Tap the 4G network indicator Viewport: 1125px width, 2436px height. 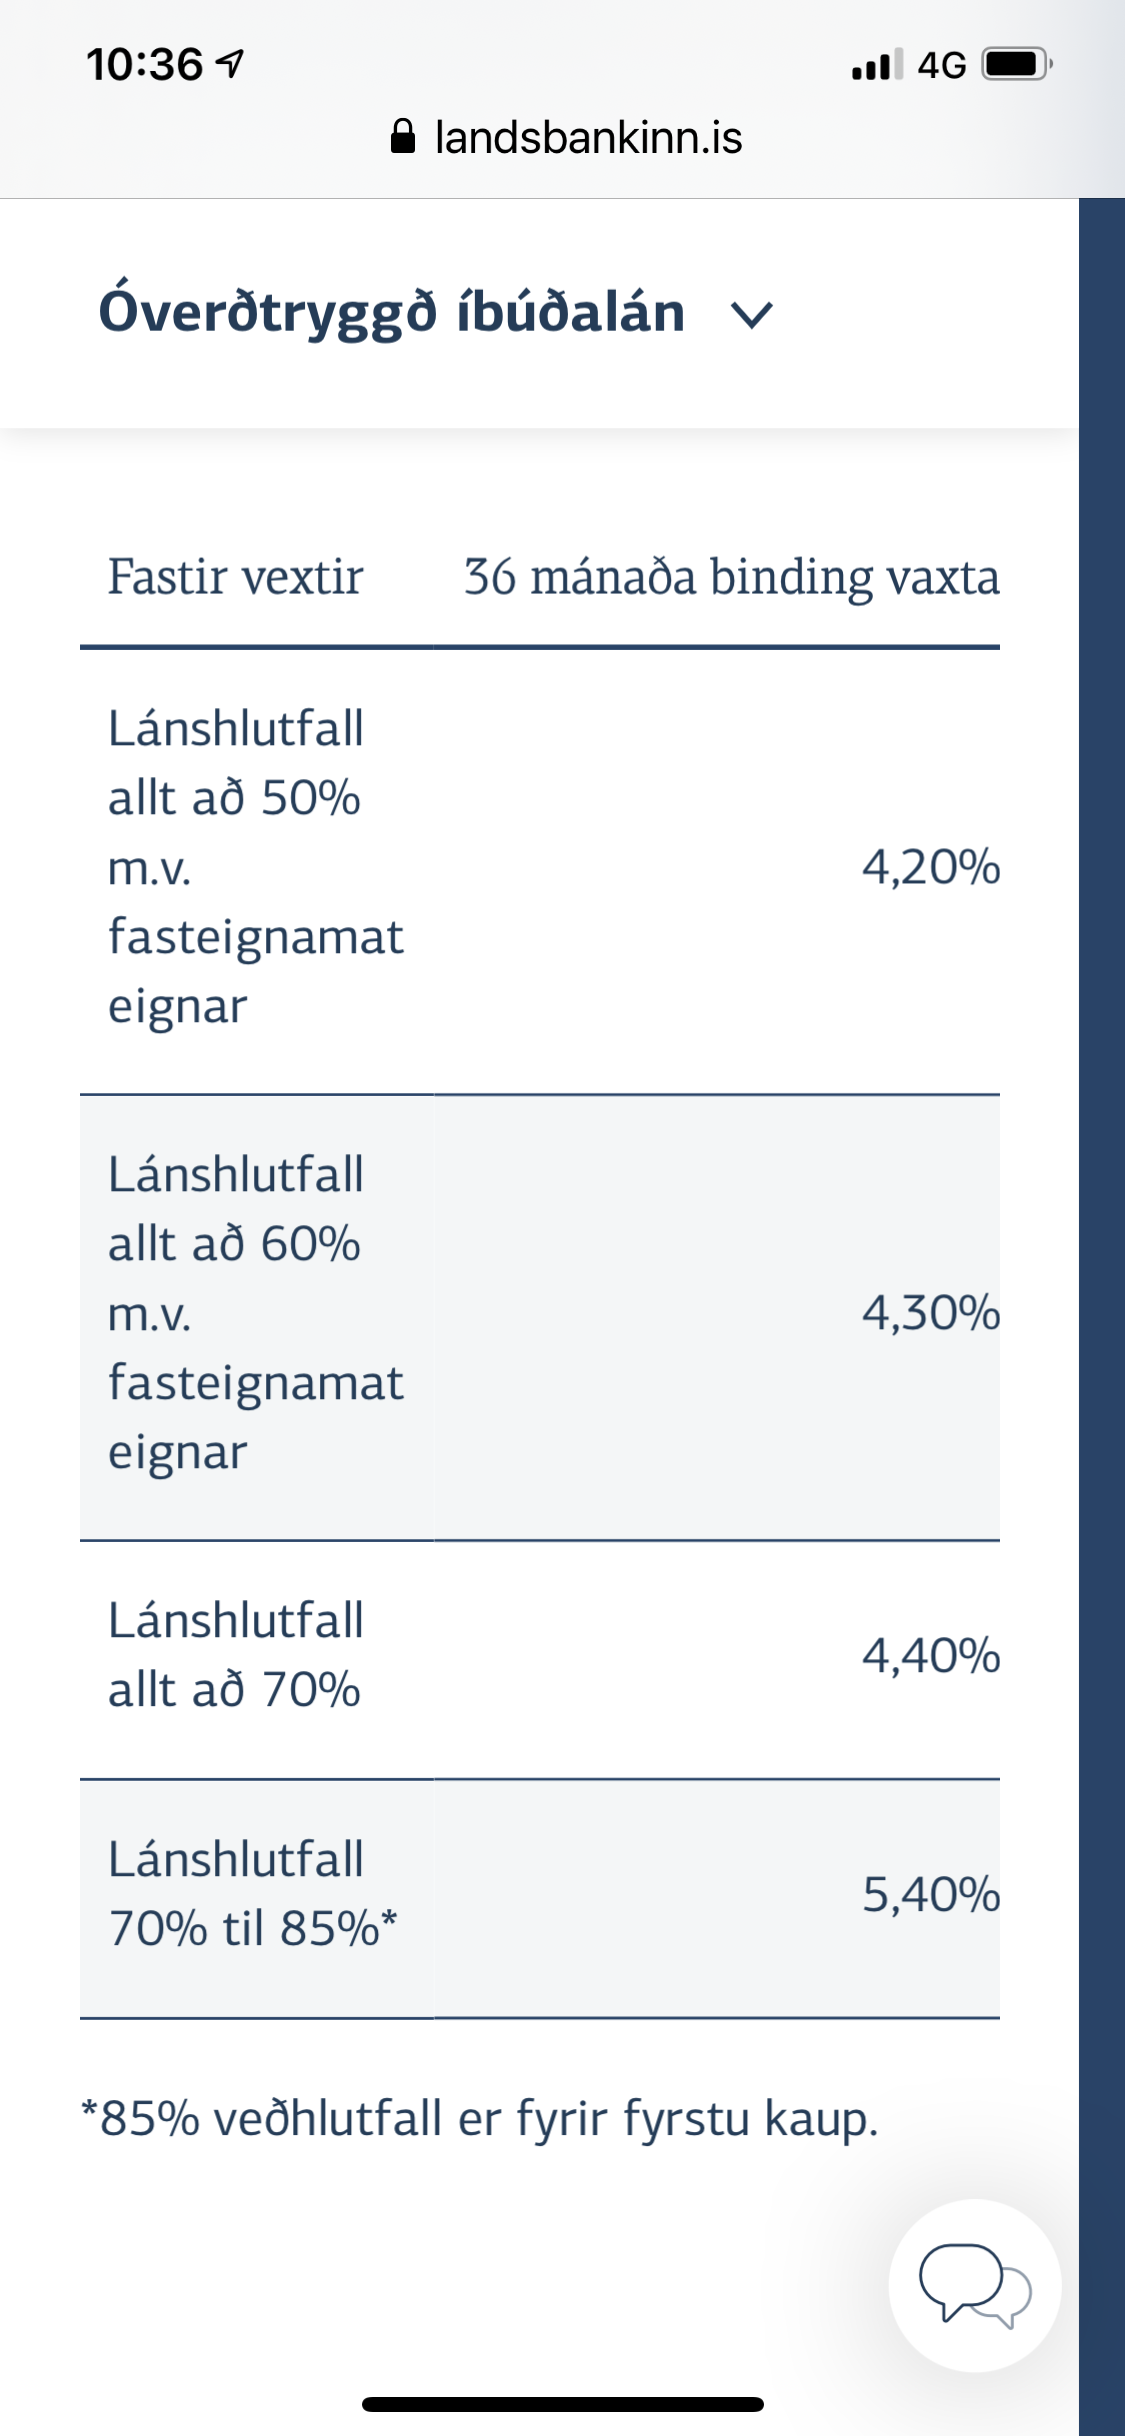pyautogui.click(x=942, y=65)
